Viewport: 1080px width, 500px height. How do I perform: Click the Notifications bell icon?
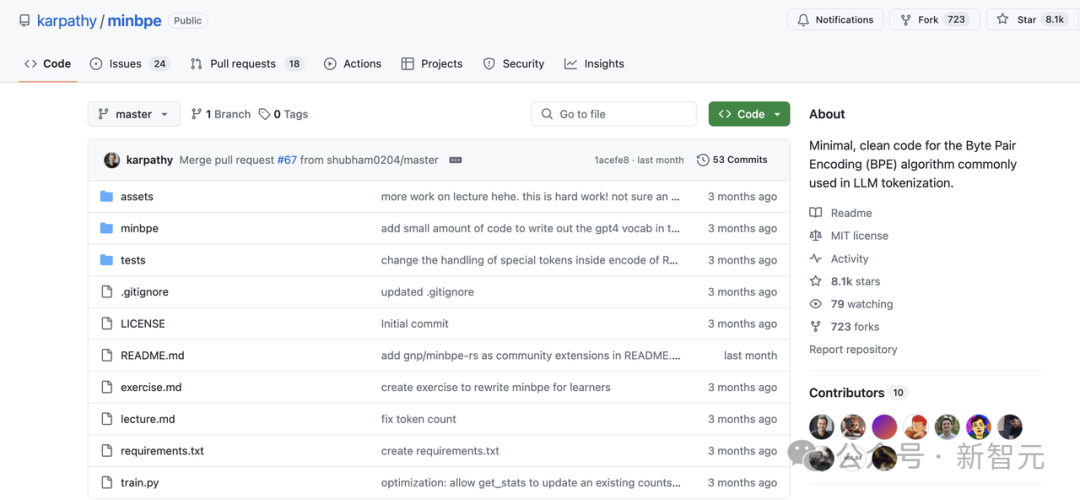(x=803, y=20)
